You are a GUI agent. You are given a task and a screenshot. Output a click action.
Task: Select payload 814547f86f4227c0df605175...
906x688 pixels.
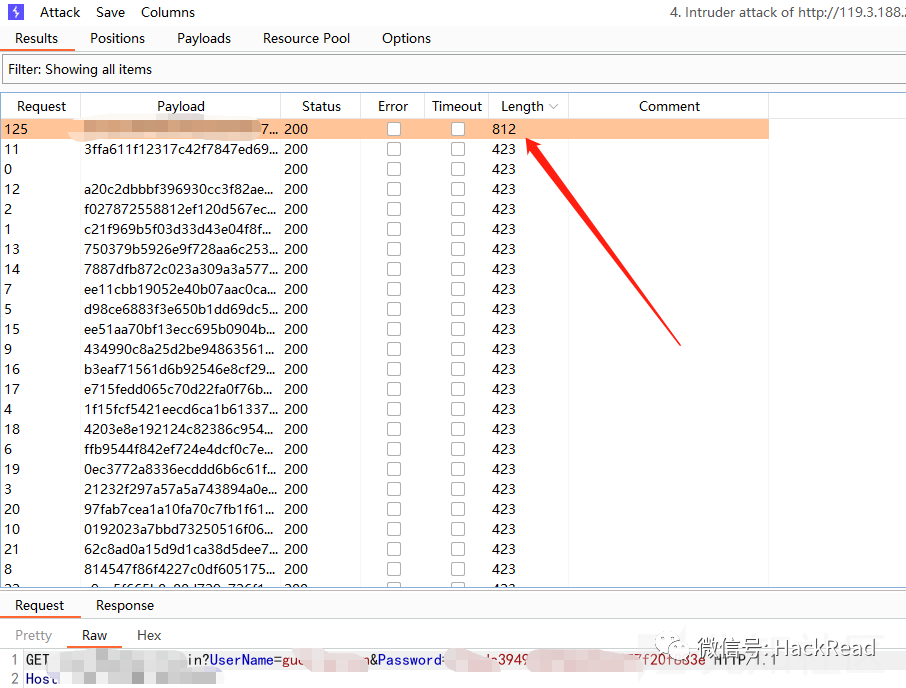pyautogui.click(x=180, y=569)
